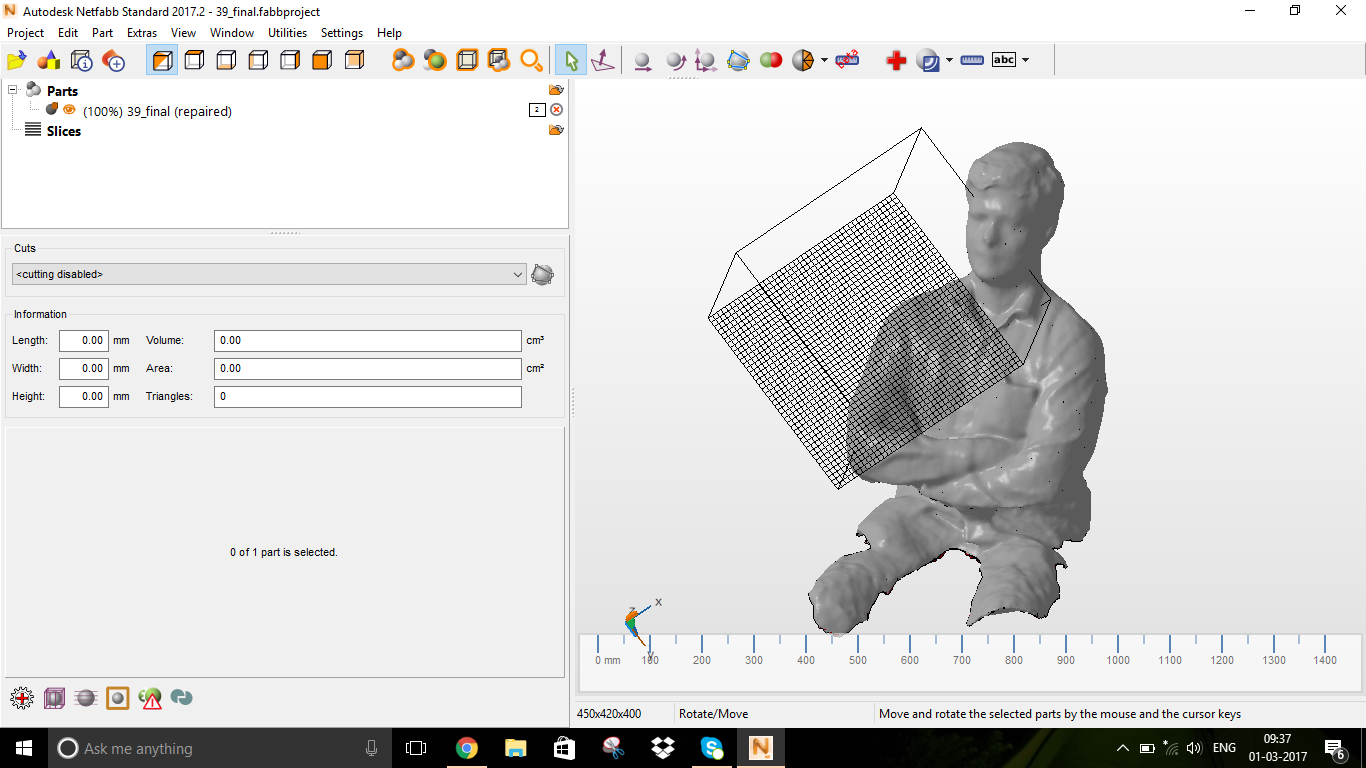Toggle the selection mode arrow tool

point(570,61)
